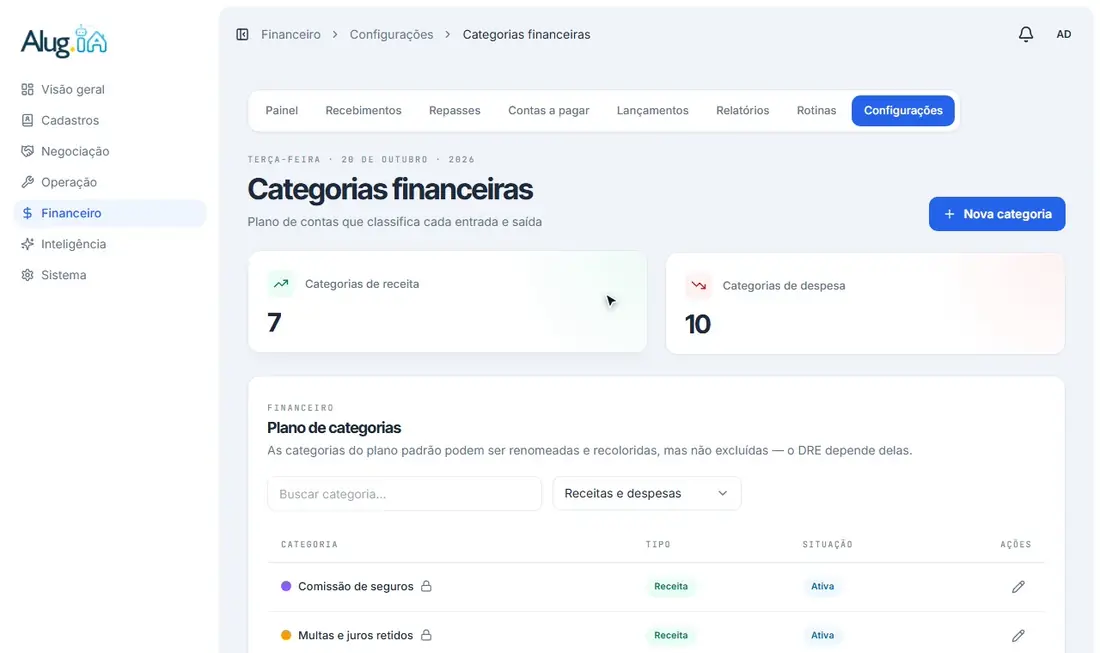
Task: Click the Operação wrench icon
Action: (27, 182)
